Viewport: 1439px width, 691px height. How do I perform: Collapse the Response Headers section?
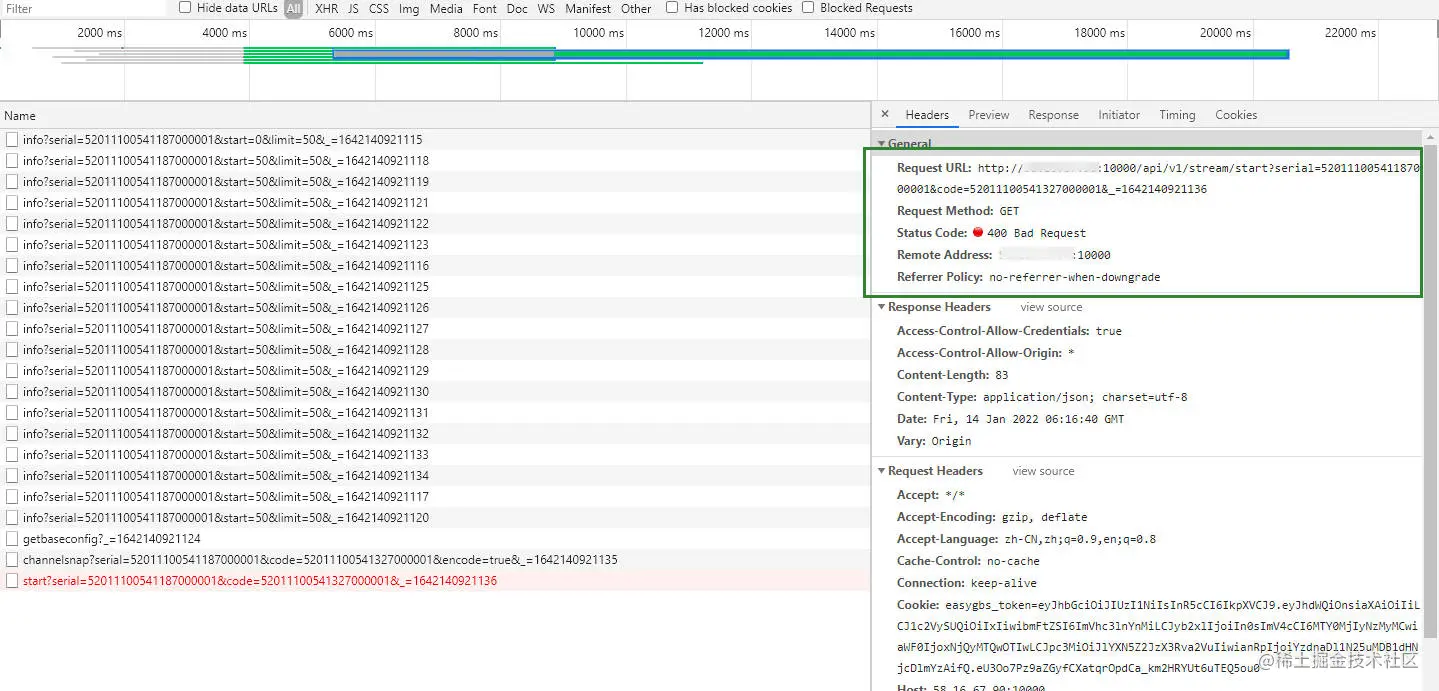tap(882, 307)
